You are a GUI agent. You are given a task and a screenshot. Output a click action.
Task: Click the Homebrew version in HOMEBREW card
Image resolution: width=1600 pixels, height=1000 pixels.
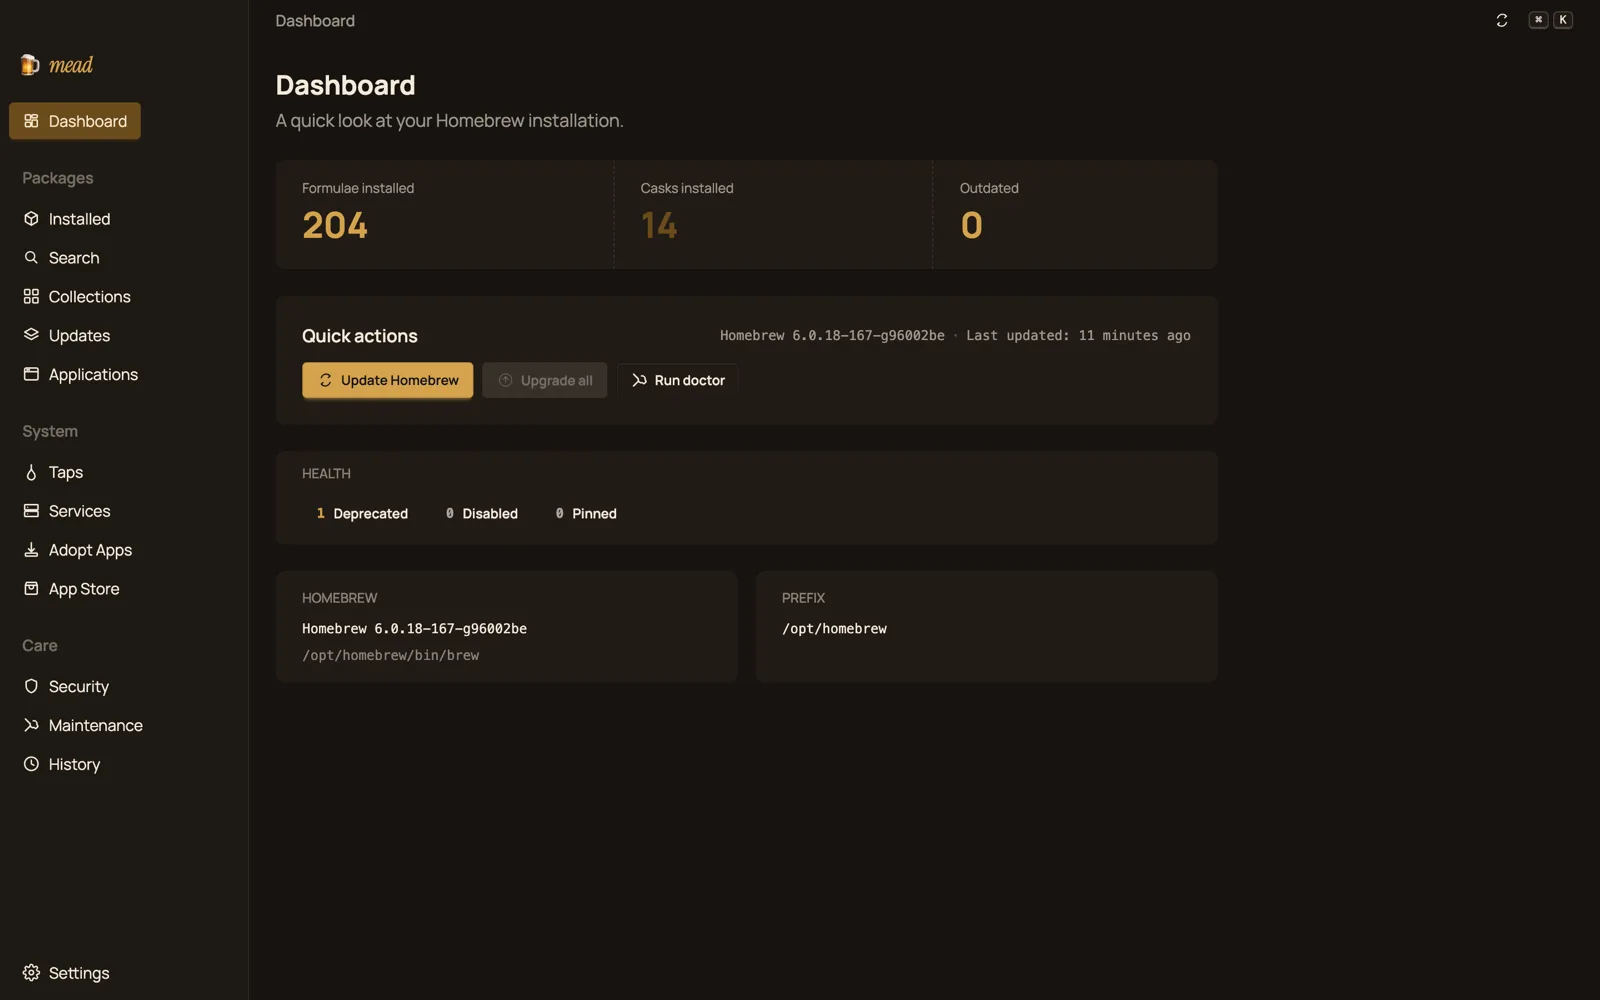point(414,628)
